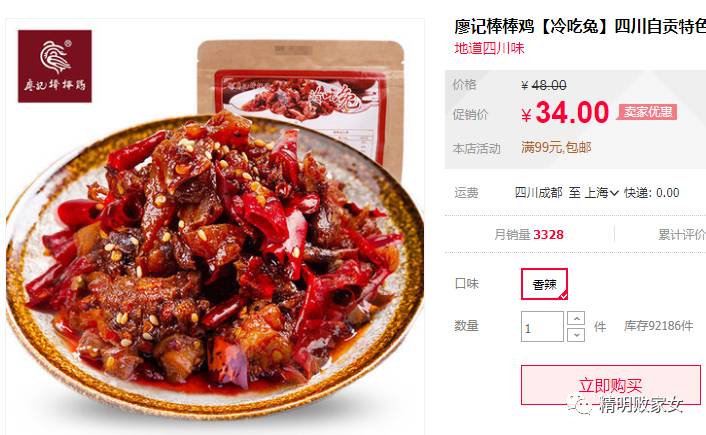This screenshot has height=435, width=706.
Task: Decrease quantity with the down arrow
Action: point(576,335)
